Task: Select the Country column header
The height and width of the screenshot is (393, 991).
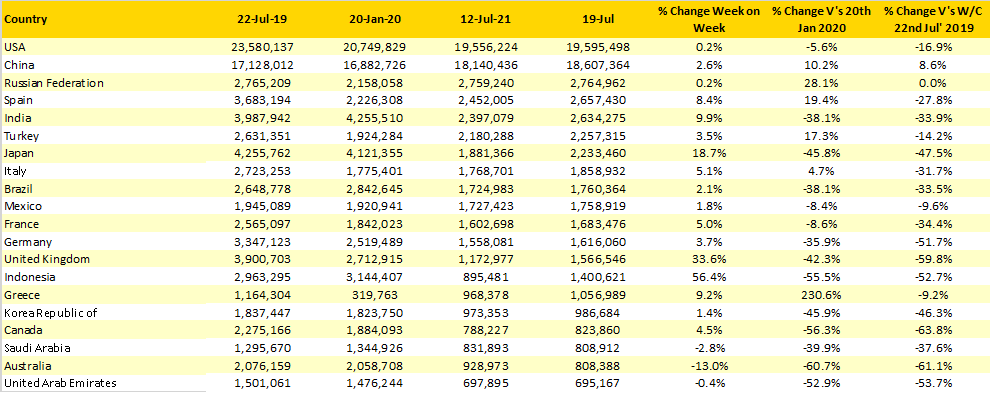Action: pyautogui.click(x=25, y=19)
